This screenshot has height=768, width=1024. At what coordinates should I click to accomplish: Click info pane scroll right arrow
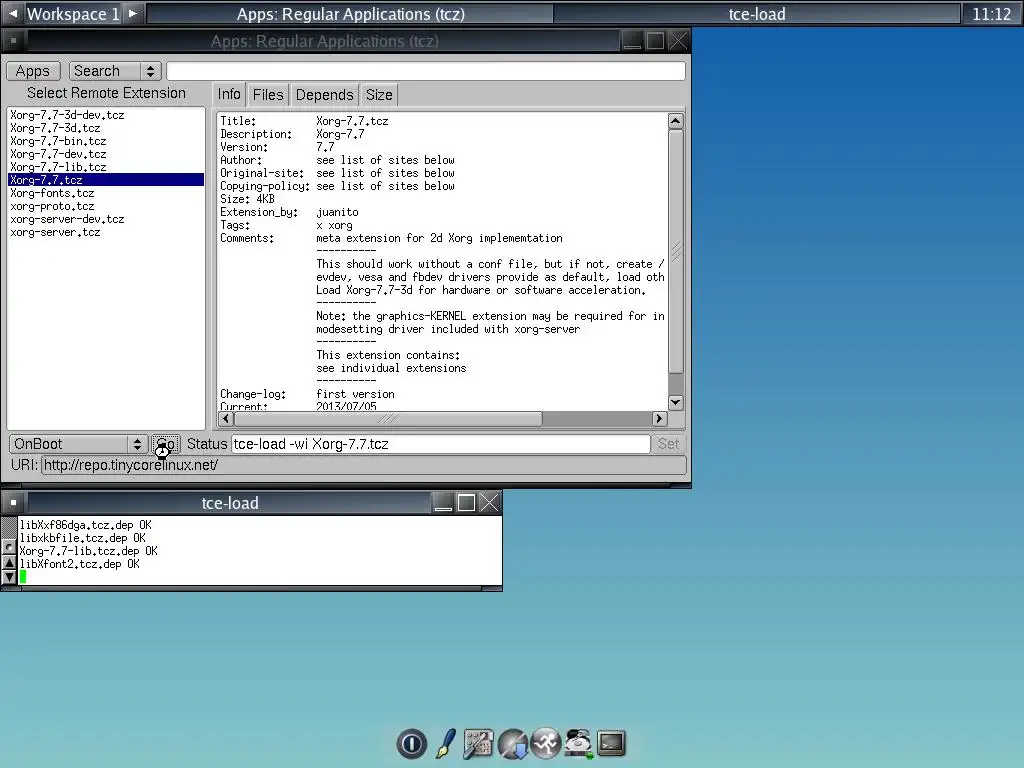pos(659,419)
